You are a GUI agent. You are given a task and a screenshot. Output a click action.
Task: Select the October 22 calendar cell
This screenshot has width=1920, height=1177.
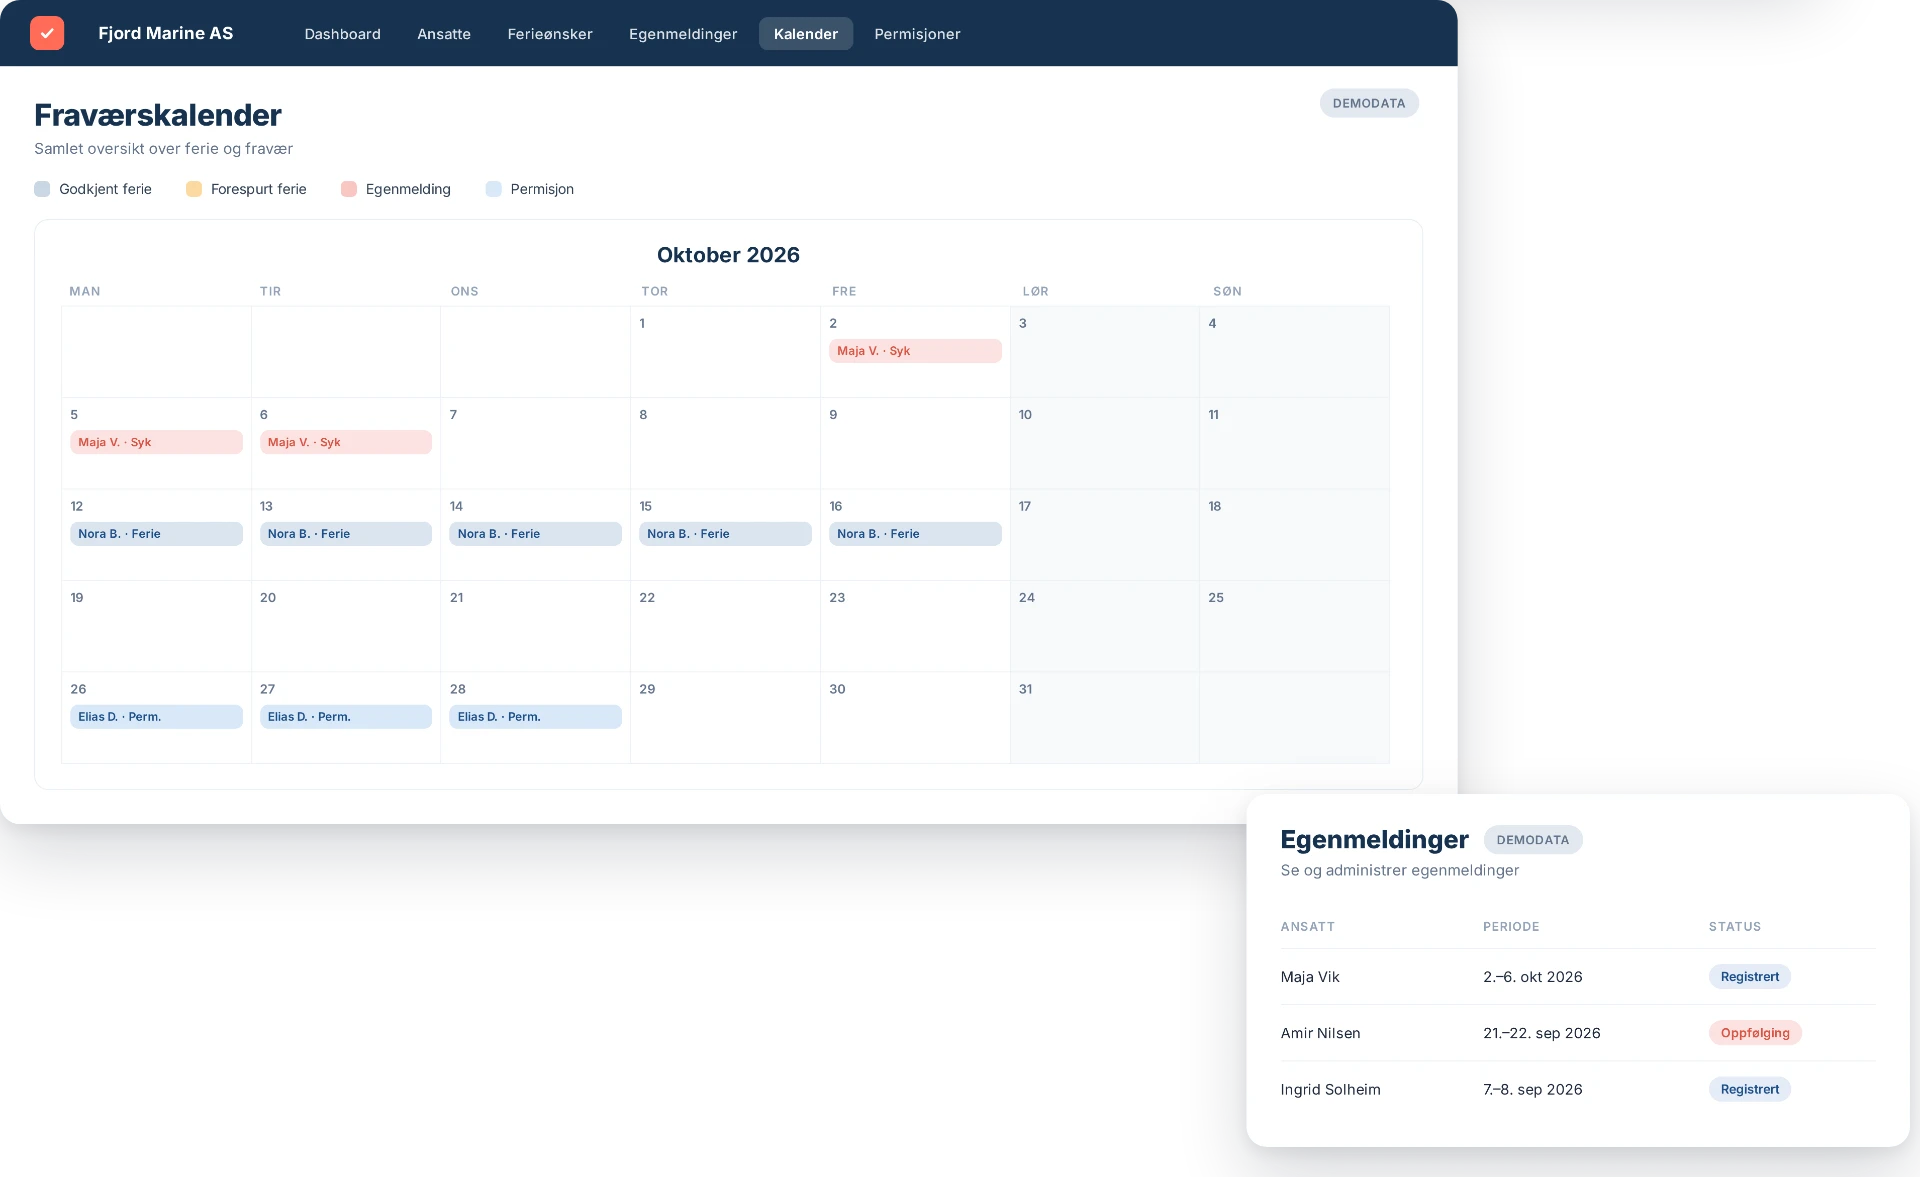(x=725, y=626)
